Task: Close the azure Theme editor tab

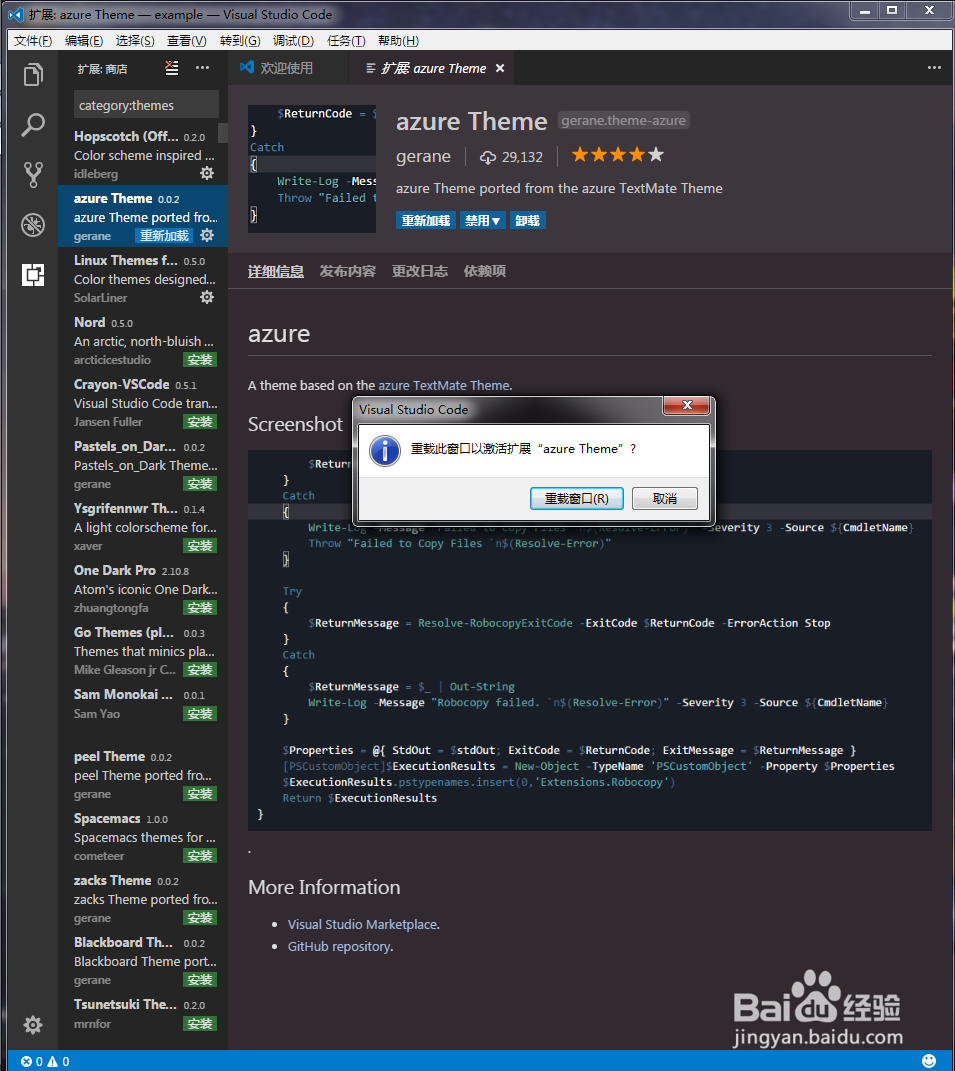Action: coord(500,68)
